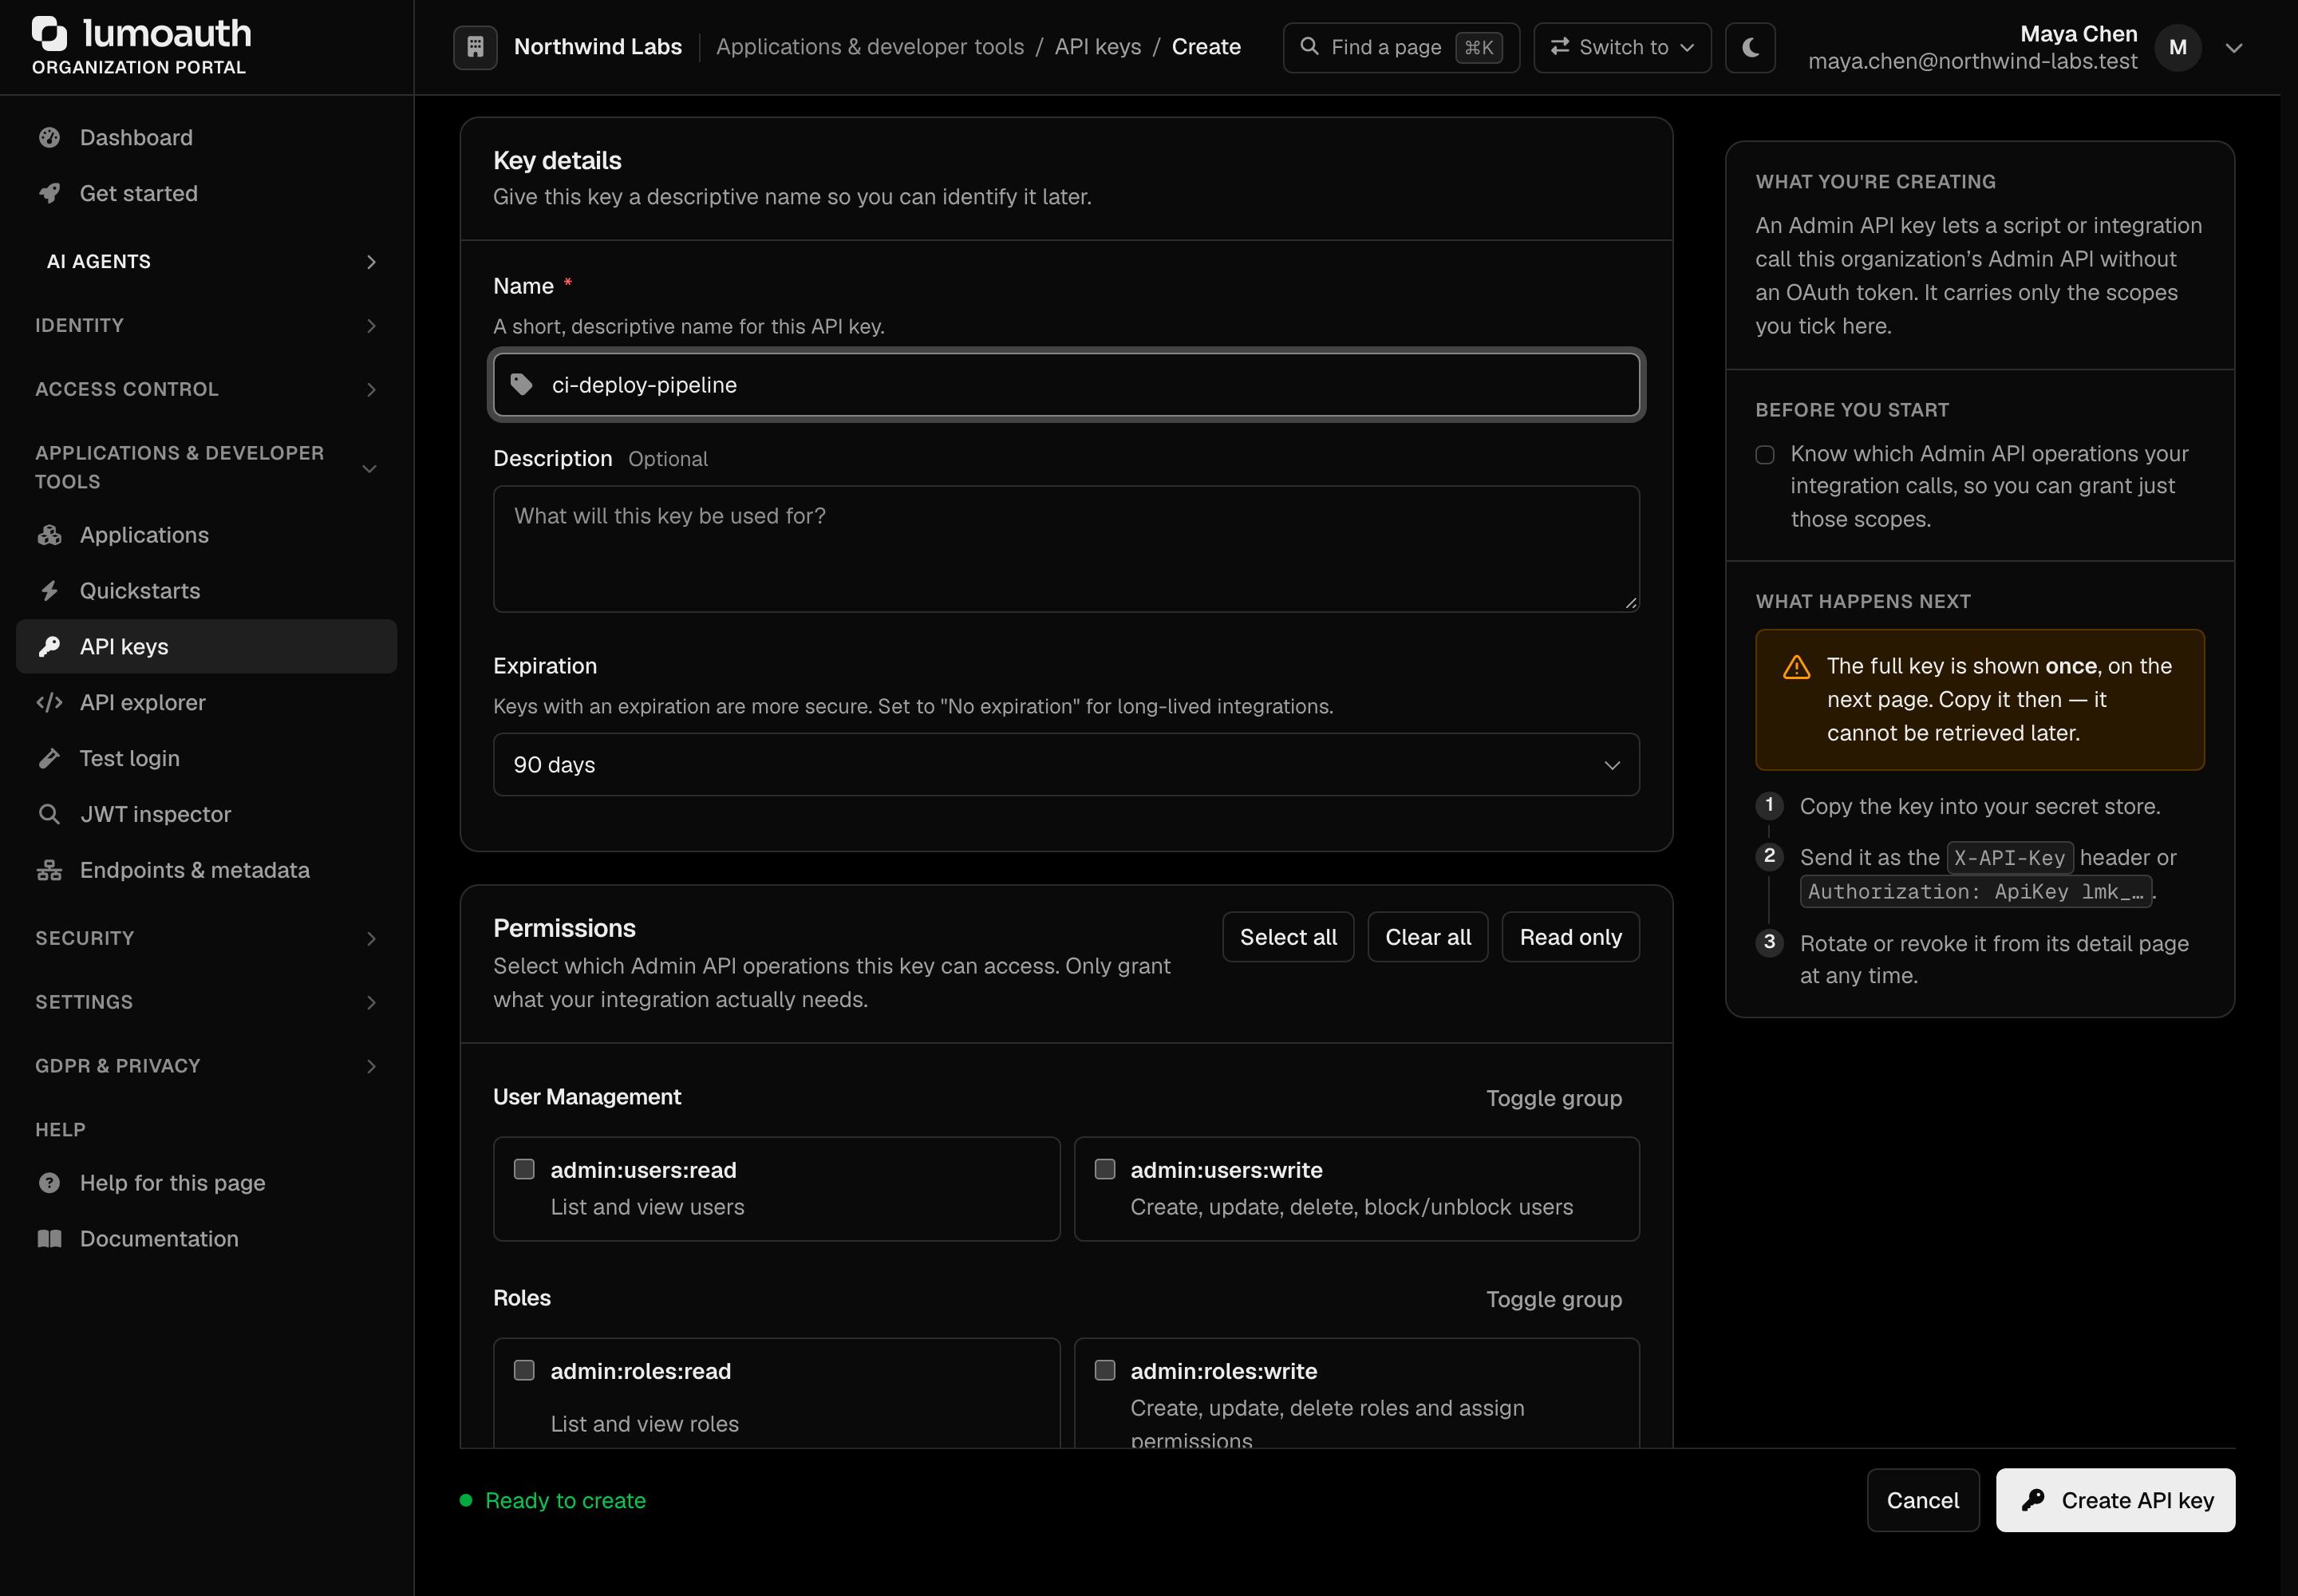Open Help for this page
The height and width of the screenshot is (1596, 2298).
coord(206,1183)
